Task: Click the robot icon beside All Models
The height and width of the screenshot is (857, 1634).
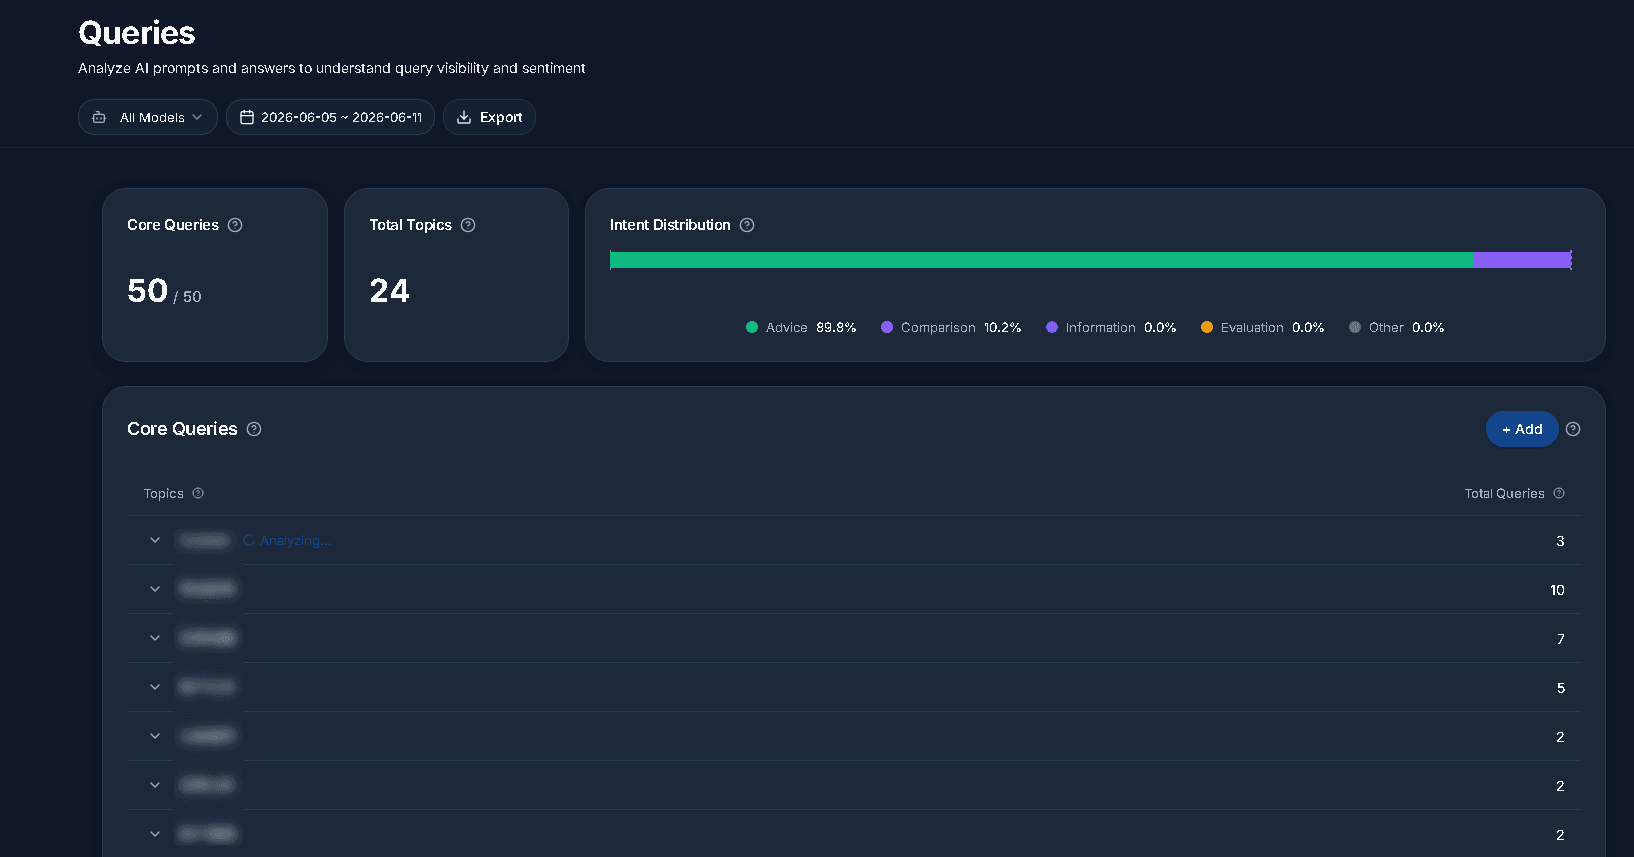Action: click(99, 117)
